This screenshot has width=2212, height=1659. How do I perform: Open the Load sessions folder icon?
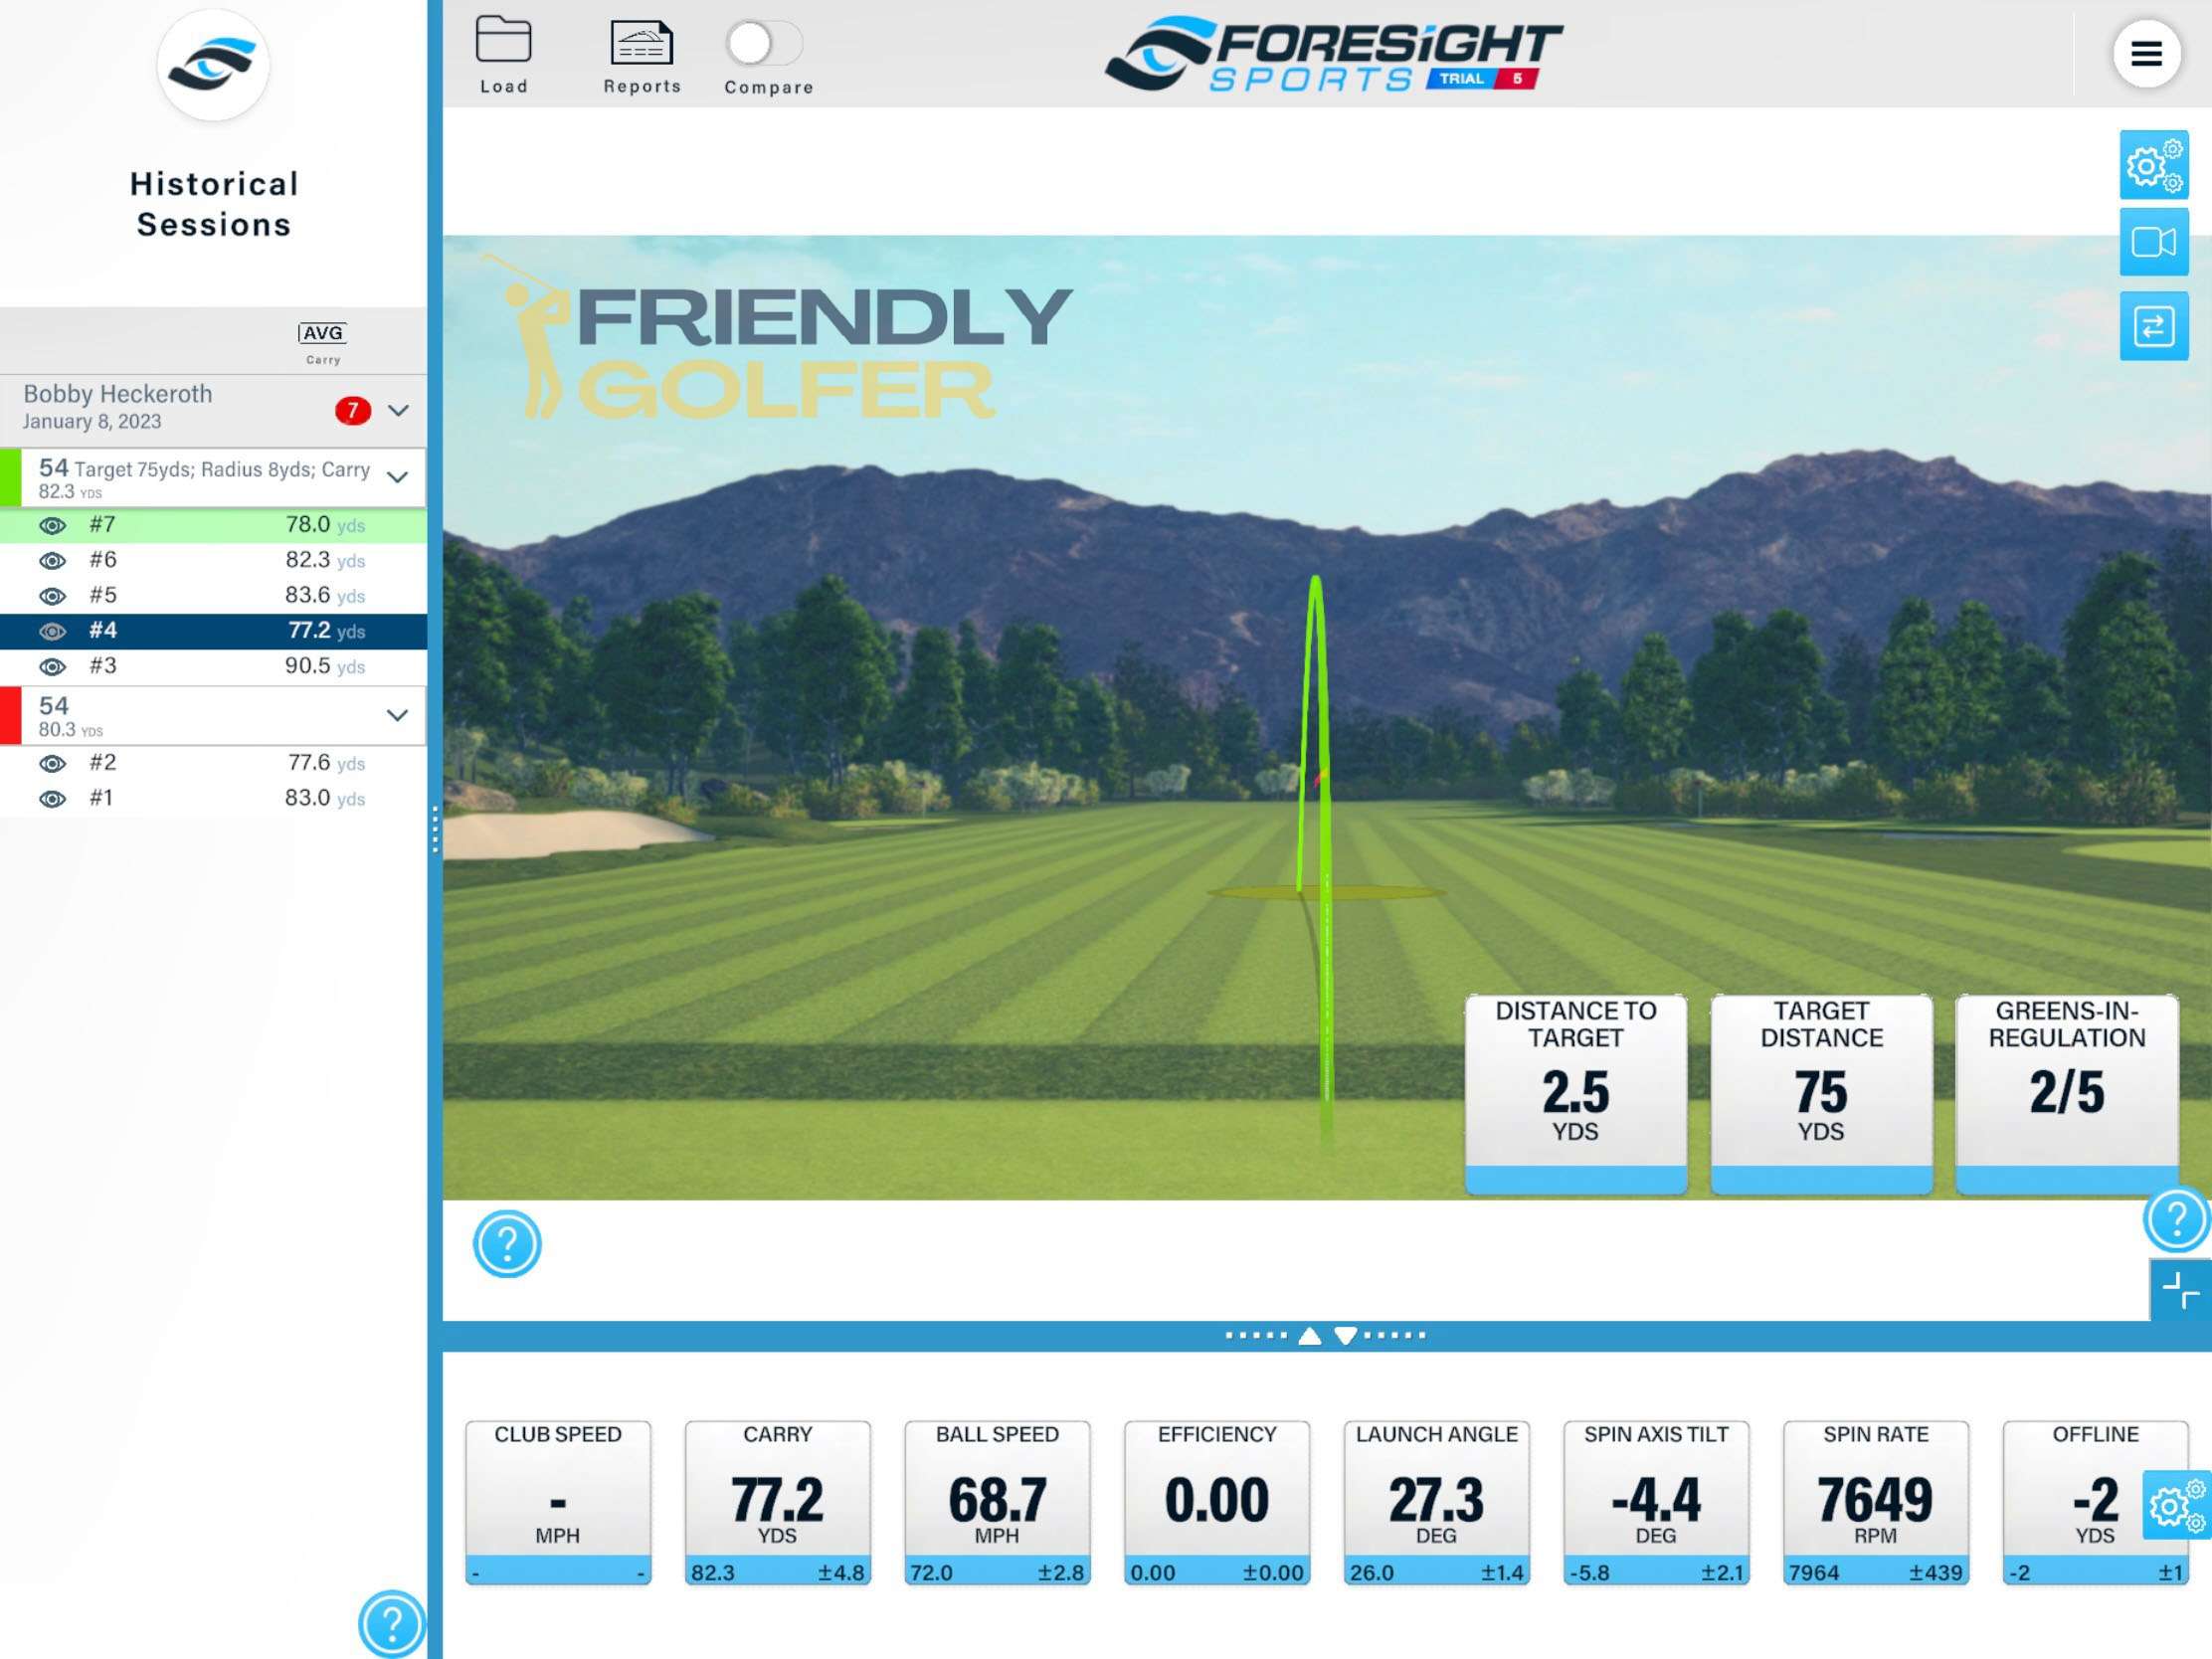[505, 38]
